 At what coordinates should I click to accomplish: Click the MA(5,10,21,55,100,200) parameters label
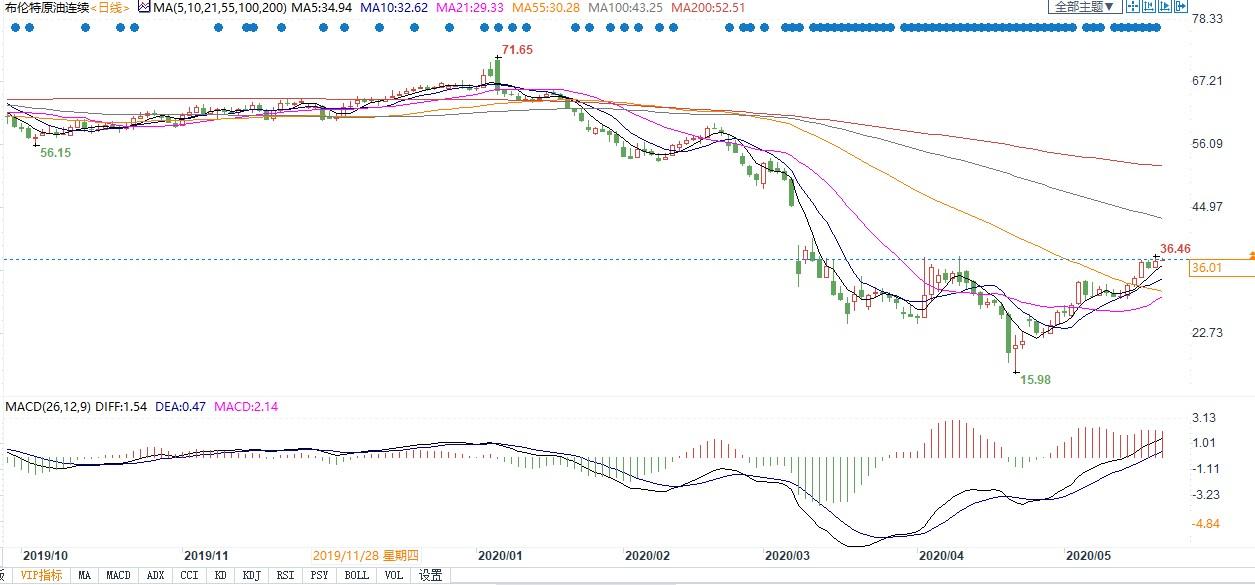tap(220, 8)
